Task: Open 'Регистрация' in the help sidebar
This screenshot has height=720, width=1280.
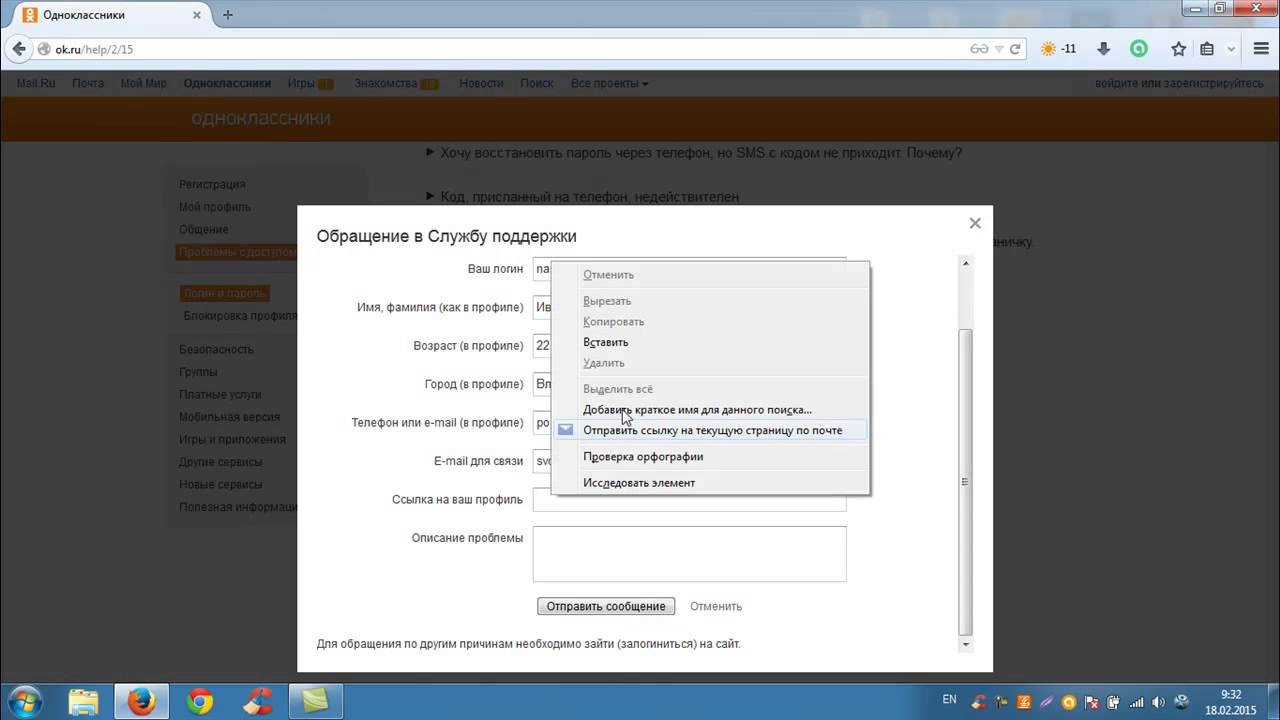Action: [212, 184]
